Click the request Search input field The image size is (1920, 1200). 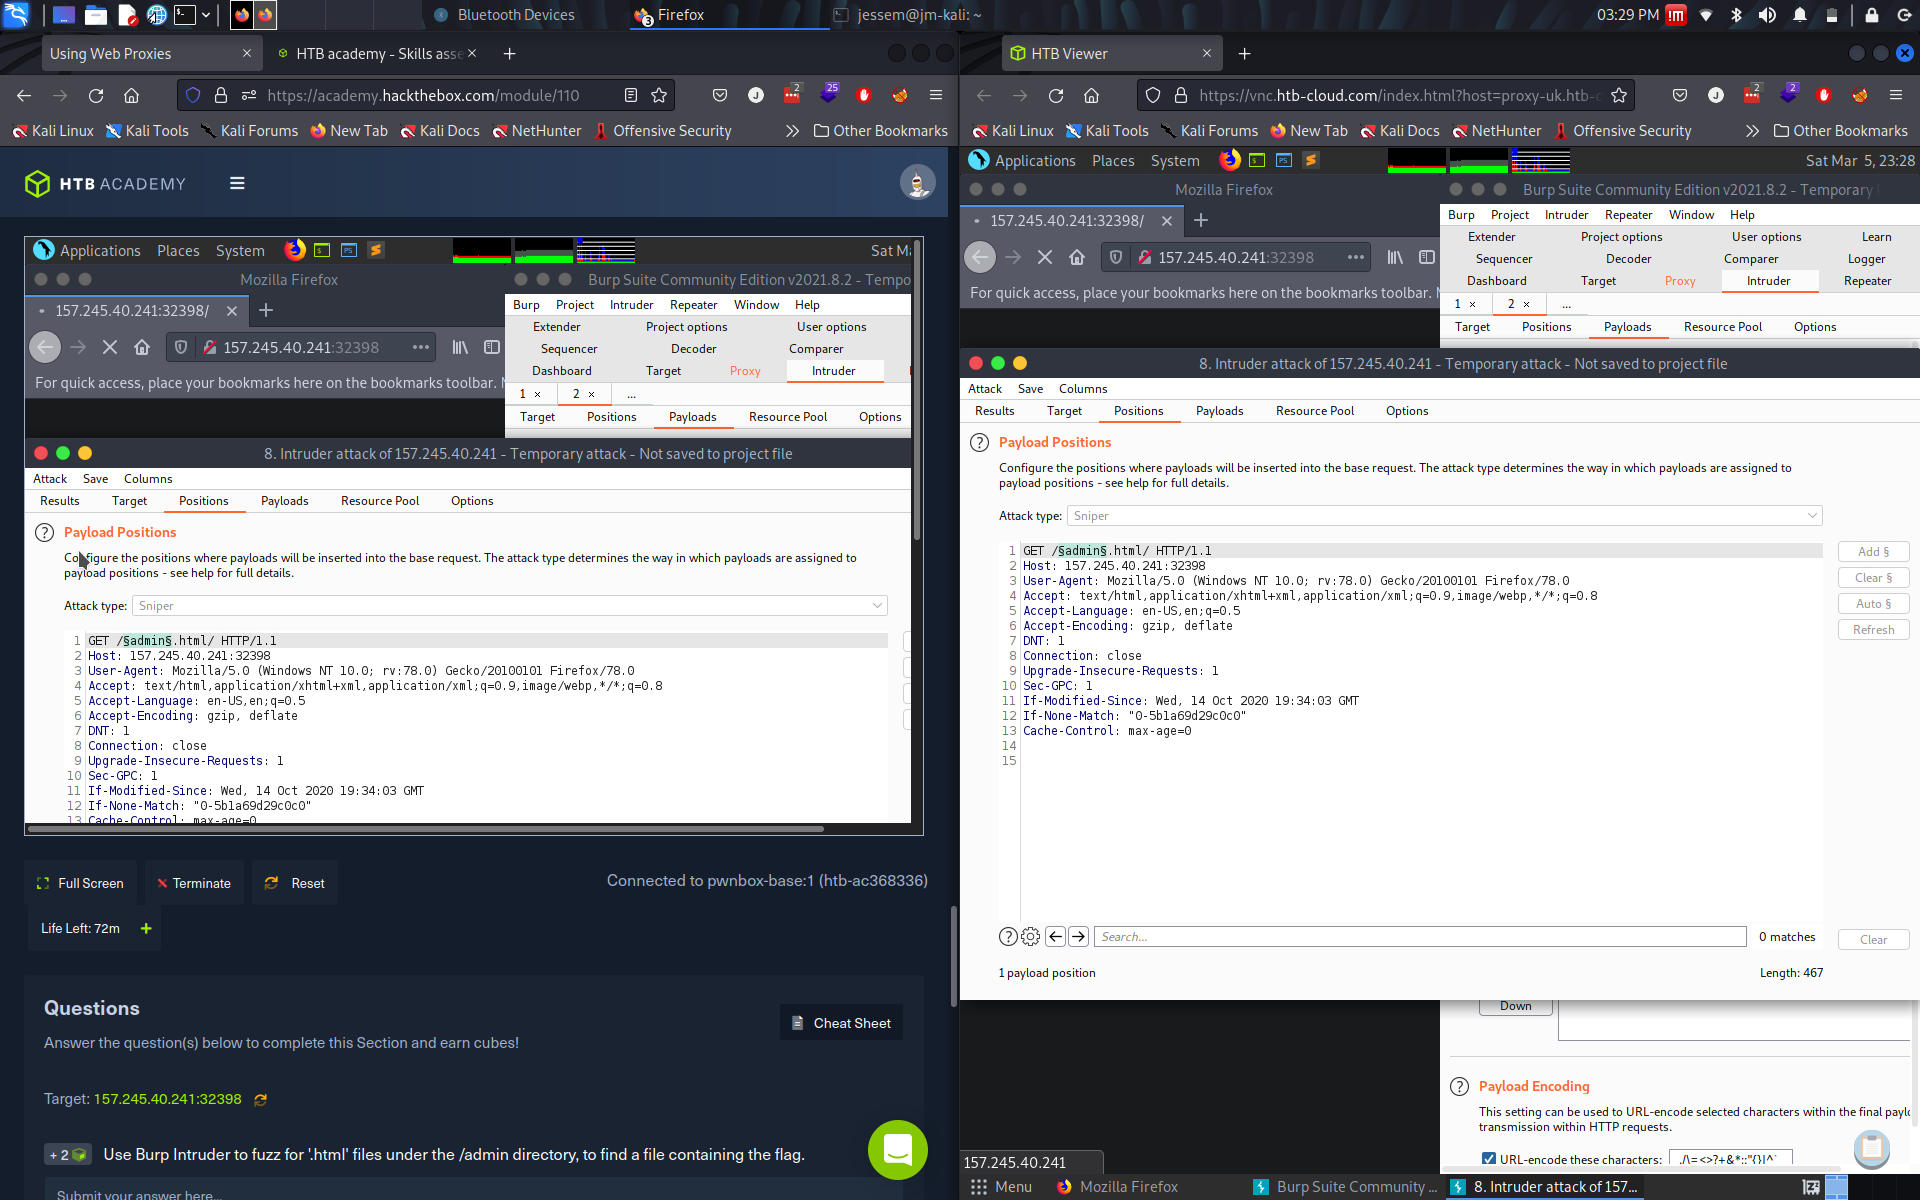pos(1419,937)
